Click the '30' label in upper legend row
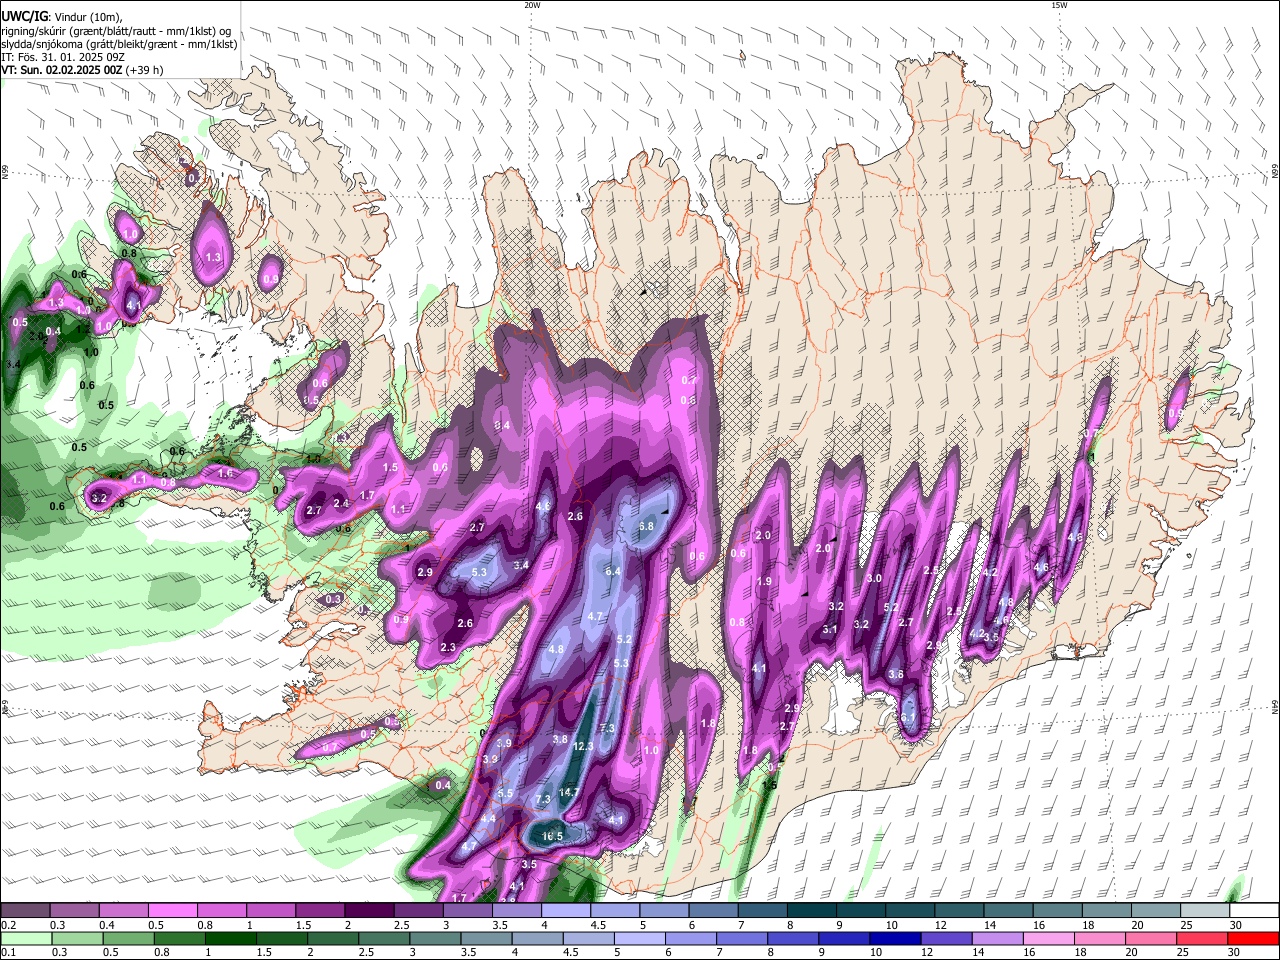Image resolution: width=1280 pixels, height=960 pixels. [1235, 925]
